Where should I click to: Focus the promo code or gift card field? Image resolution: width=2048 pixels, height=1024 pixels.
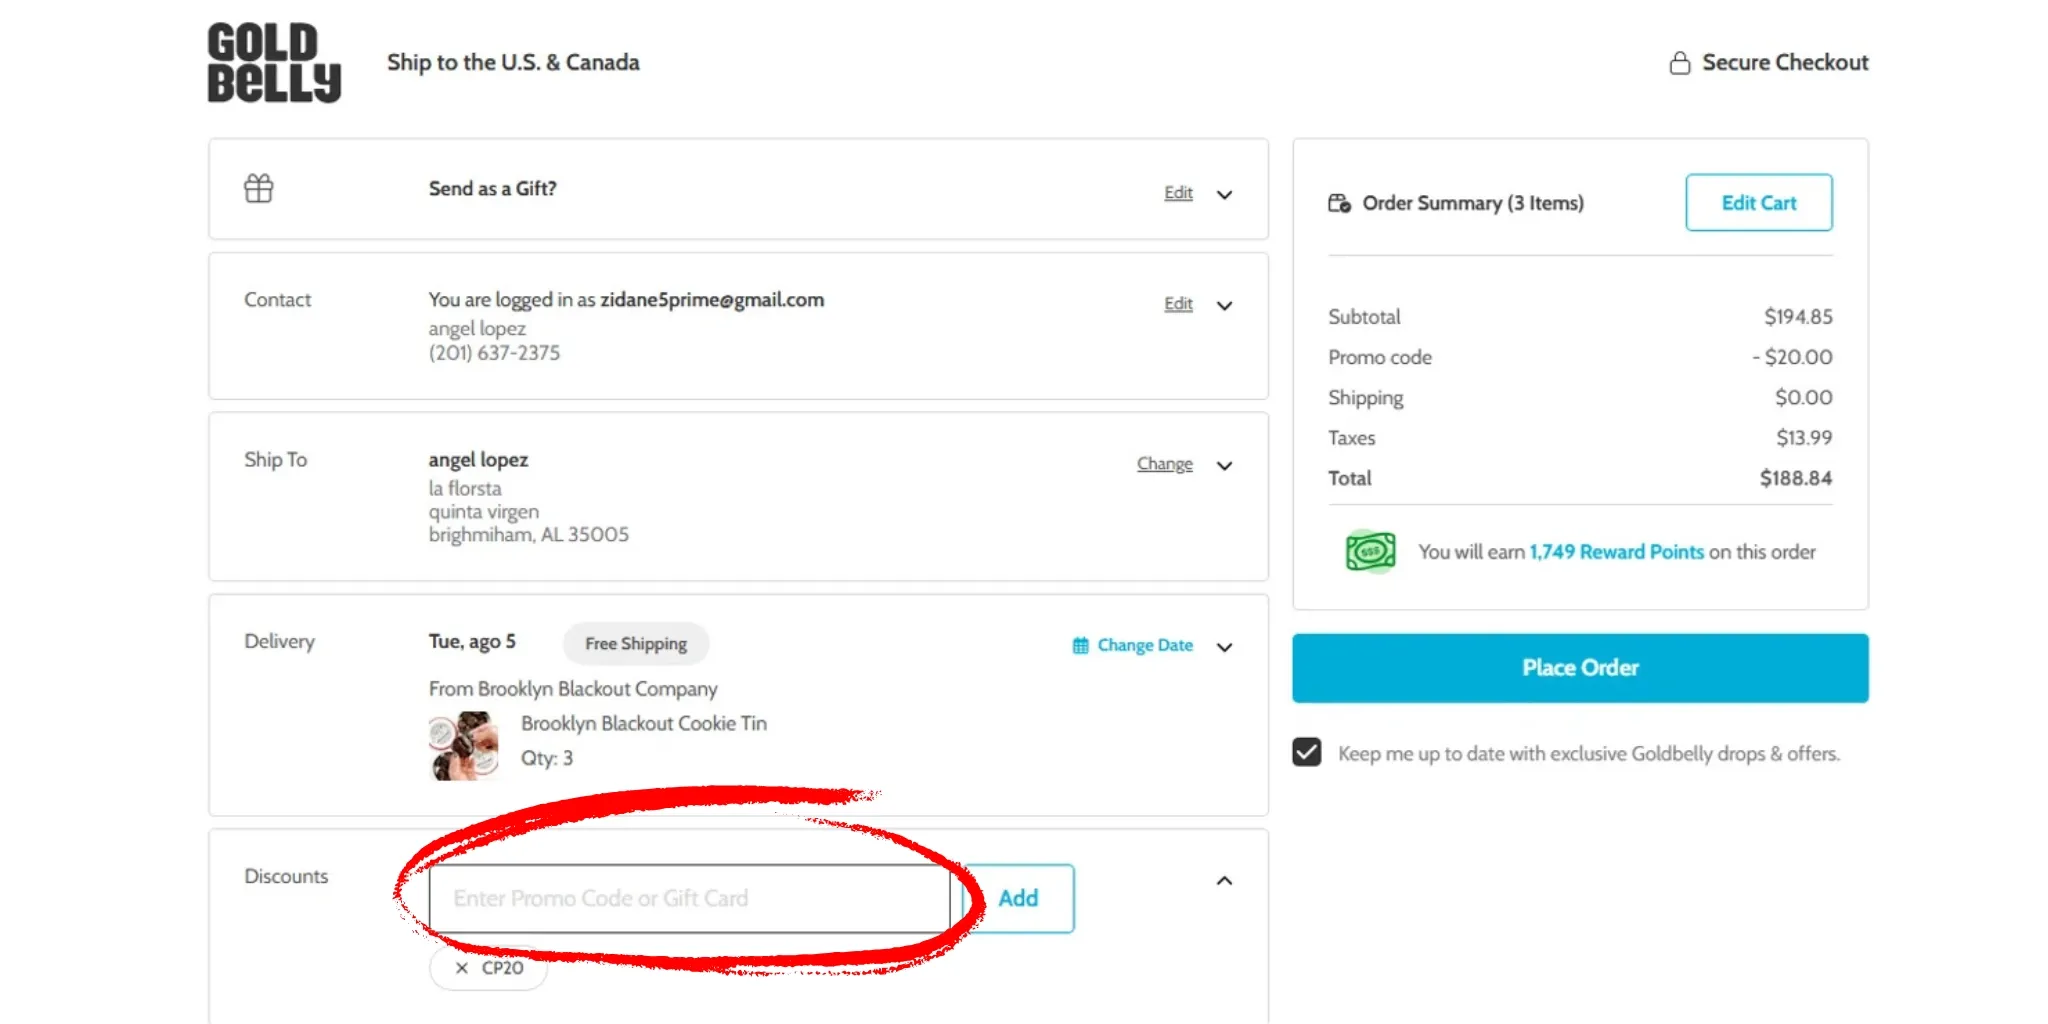pos(689,898)
